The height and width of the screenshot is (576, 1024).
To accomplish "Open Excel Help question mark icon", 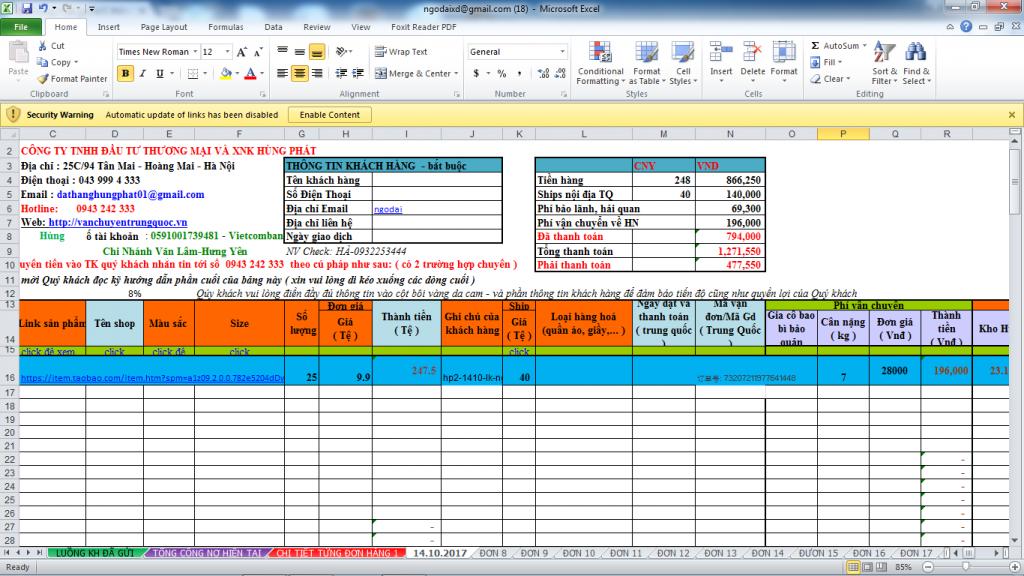I will [x=966, y=27].
